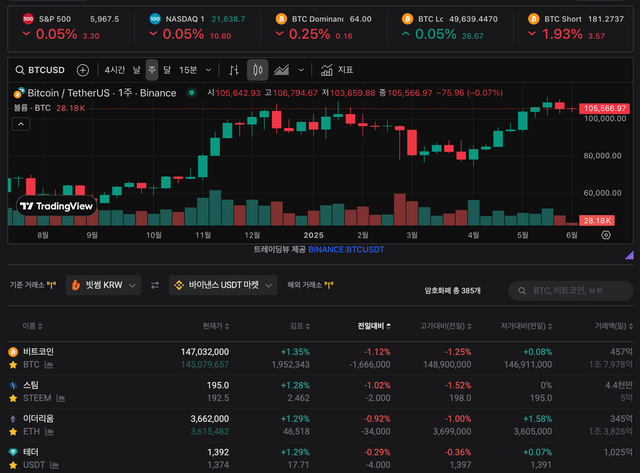This screenshot has width=640, height=473.
Task: Click signal icon next to 기준 거래소
Action: click(51, 285)
